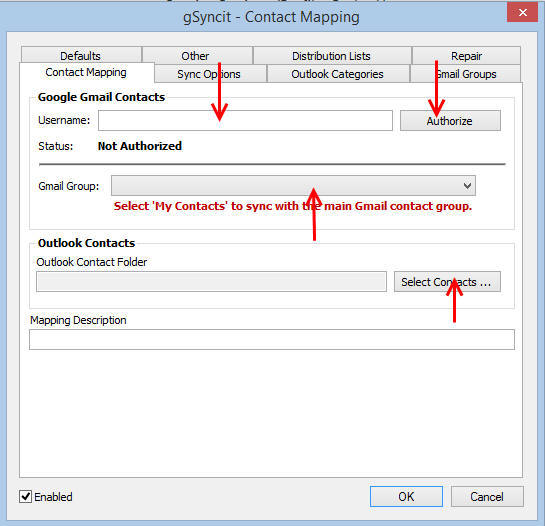Open the Outlook Categories tab
Image resolution: width=545 pixels, height=526 pixels.
point(338,74)
